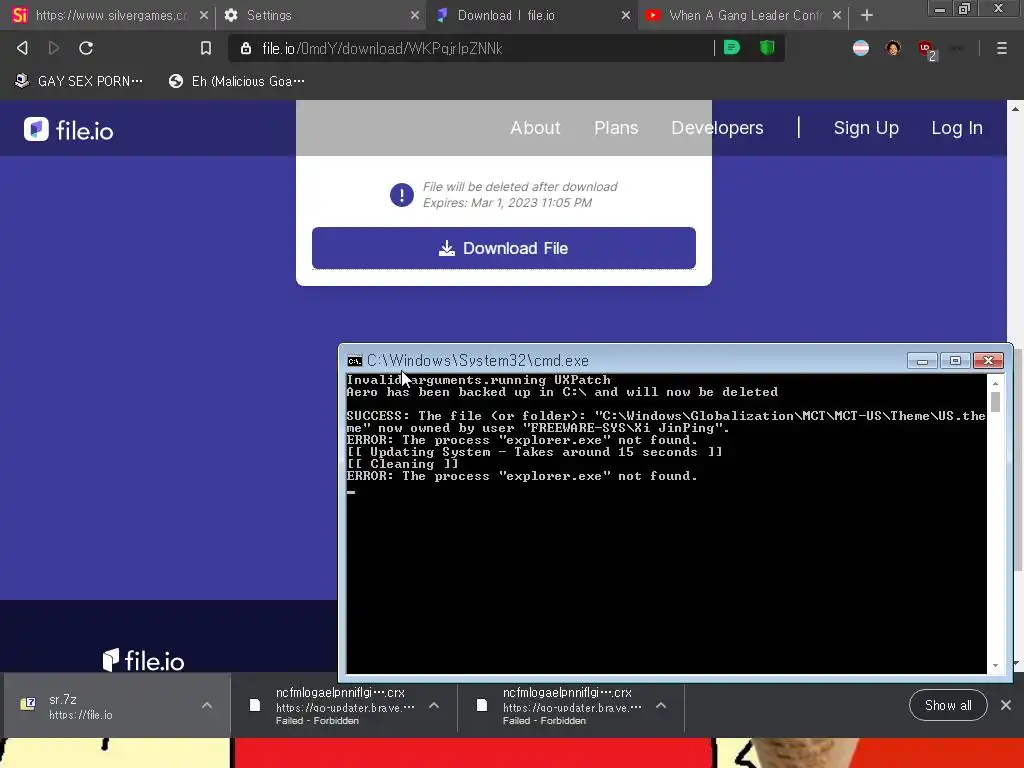The height and width of the screenshot is (768, 1024).
Task: Open uBlock extension icon with badge 2
Action: (x=927, y=49)
